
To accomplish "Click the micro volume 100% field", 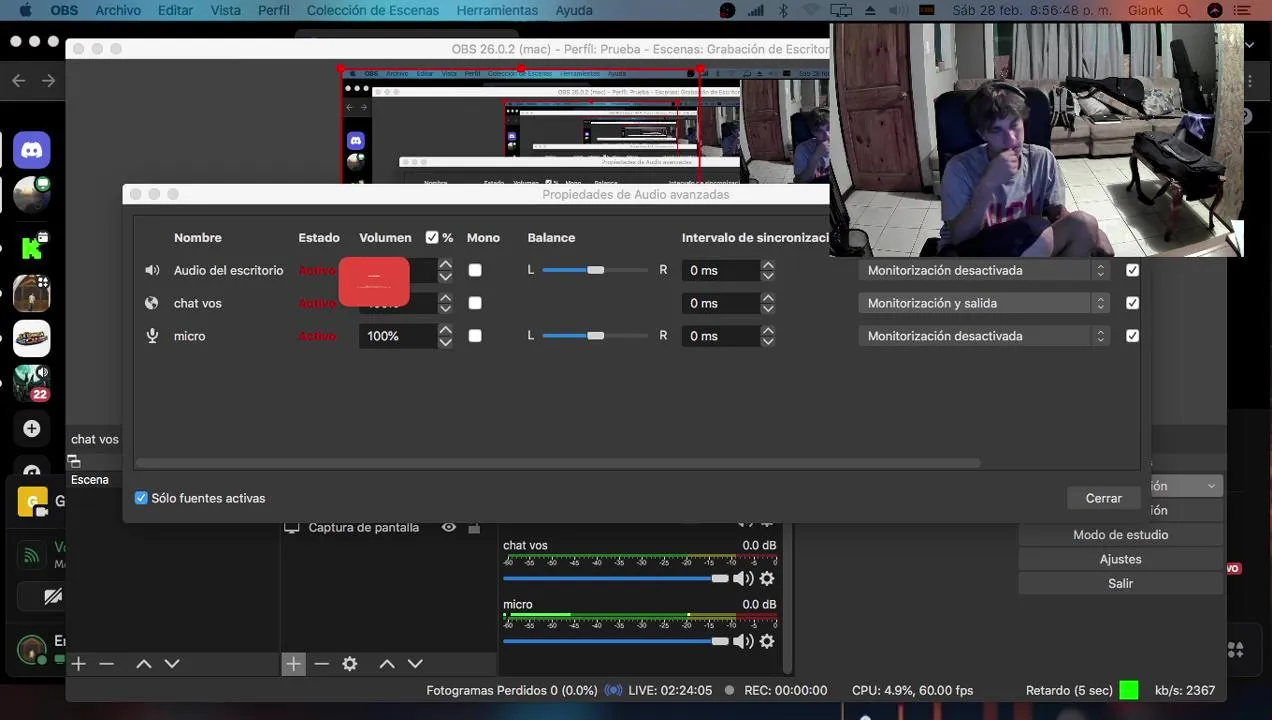I will [x=398, y=336].
